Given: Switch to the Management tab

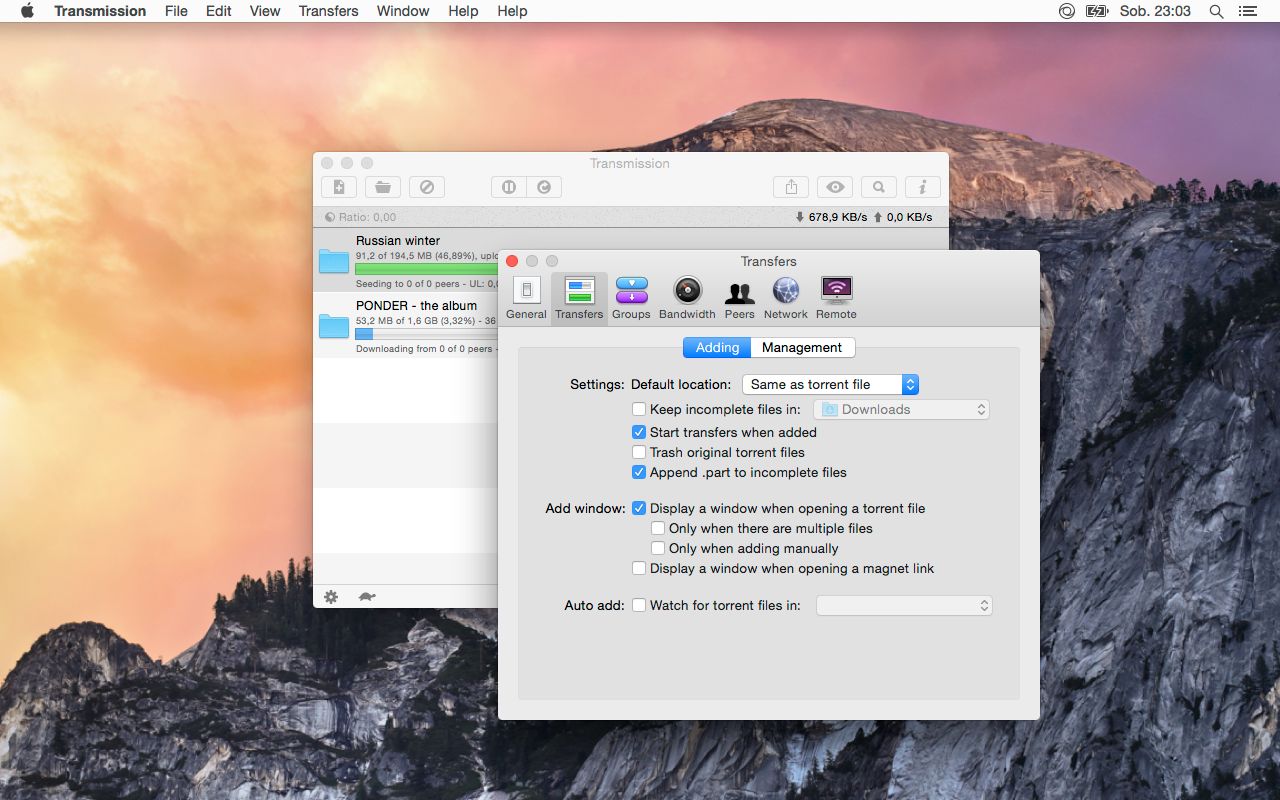Looking at the screenshot, I should 802,347.
